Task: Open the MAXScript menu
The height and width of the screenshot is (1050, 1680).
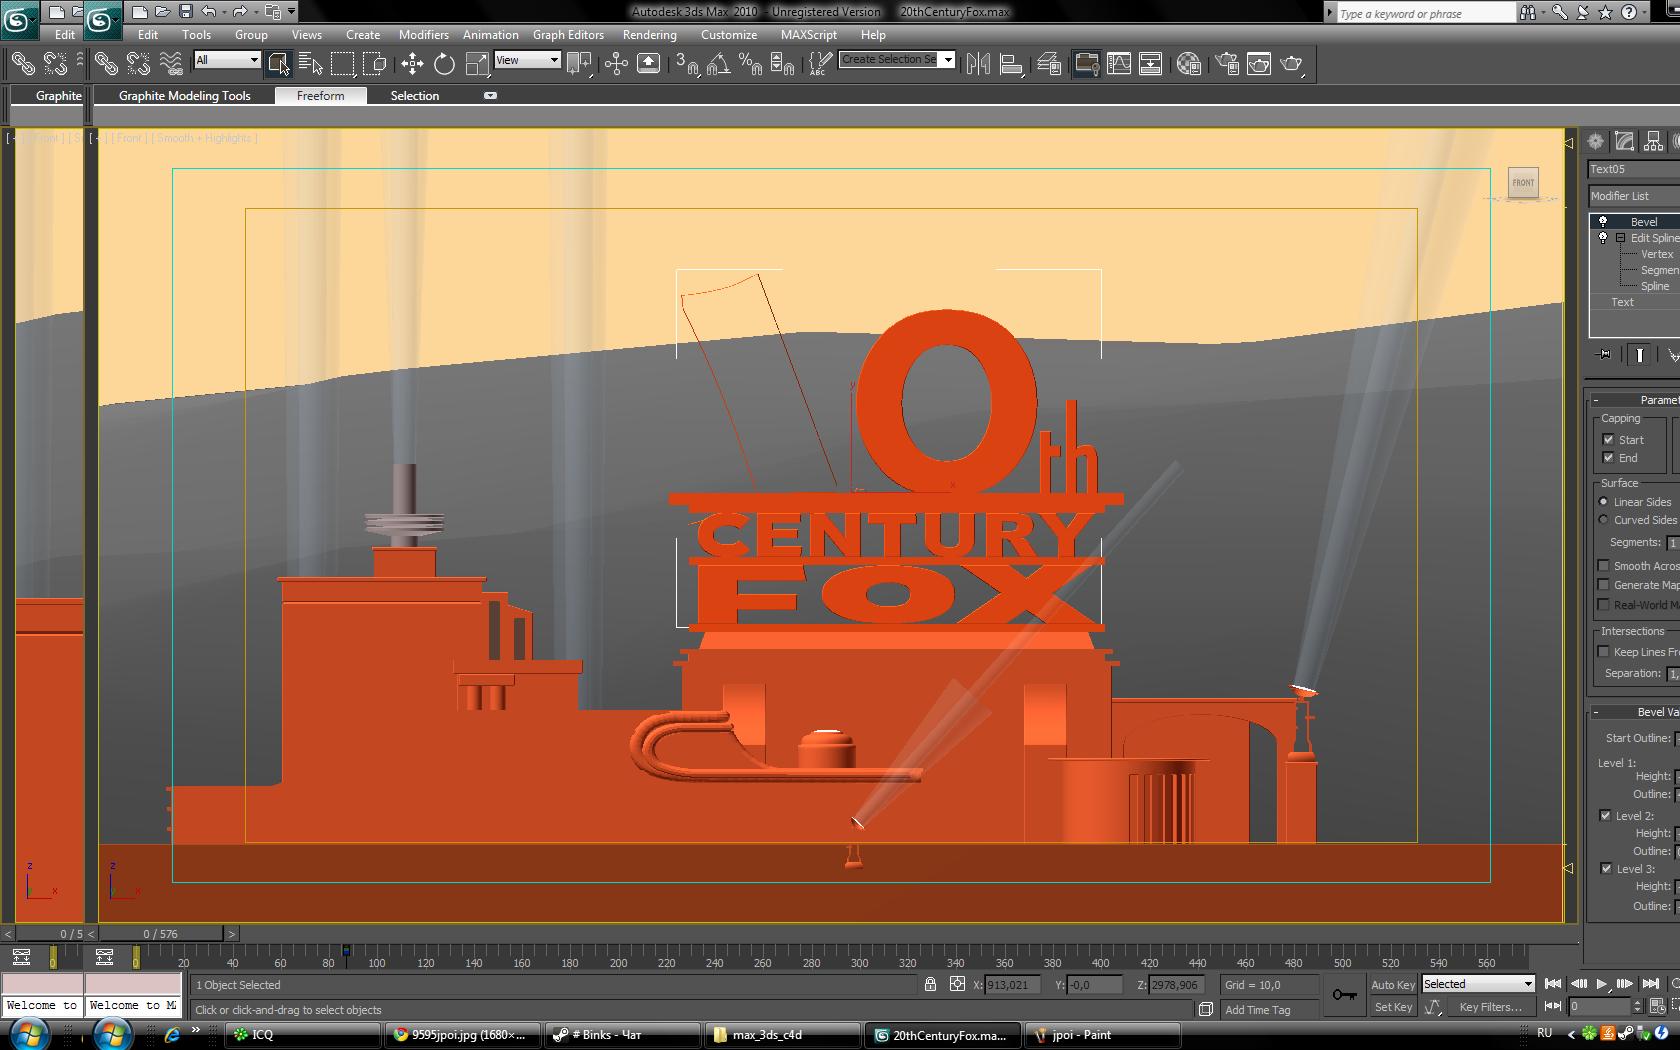Action: click(x=808, y=34)
